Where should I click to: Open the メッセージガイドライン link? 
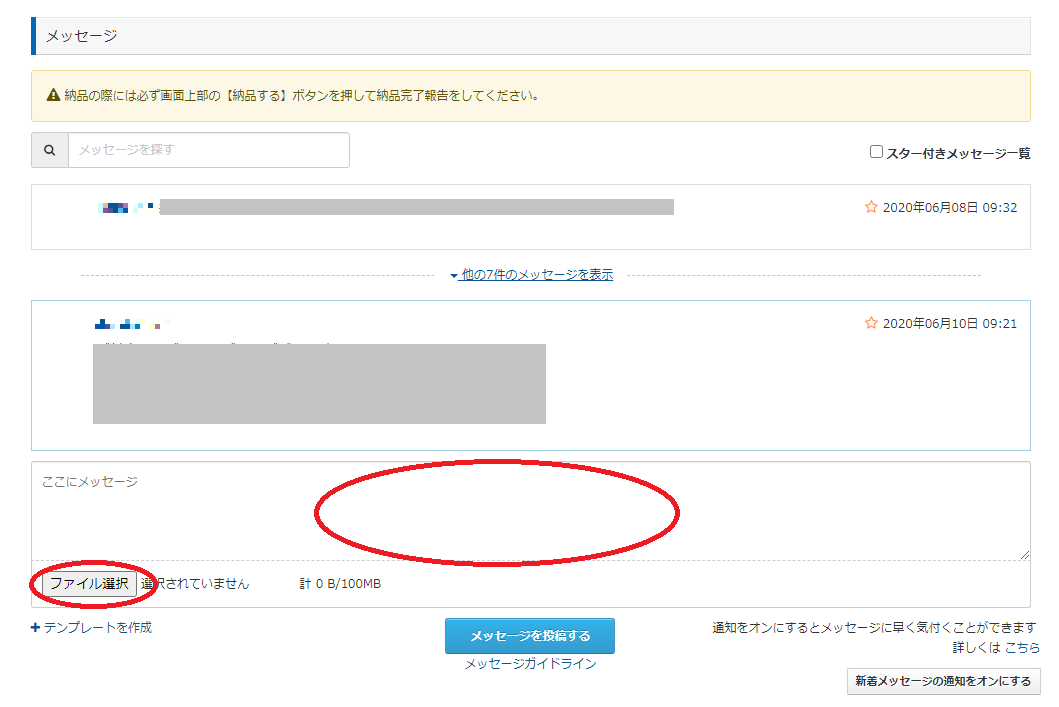coord(530,664)
